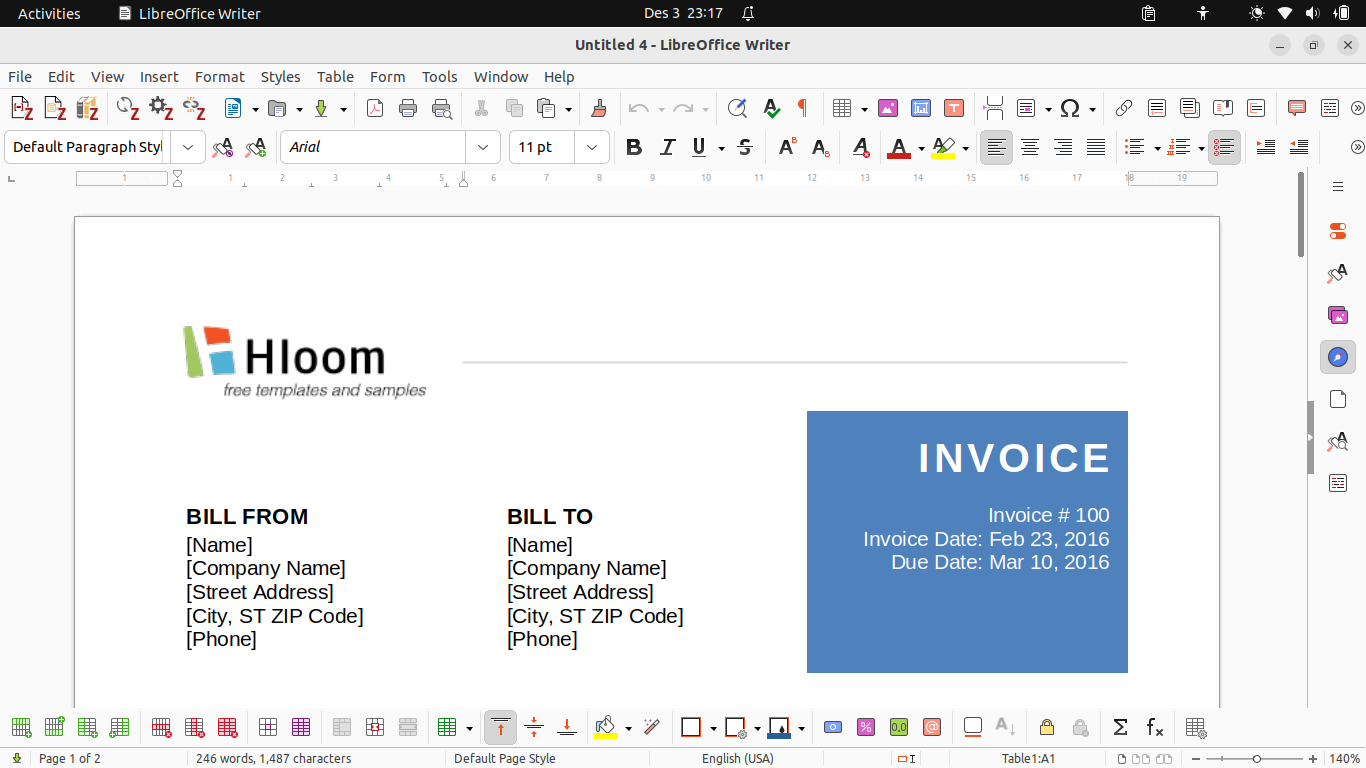Viewport: 1366px width, 768px height.
Task: Open paragraph style dropdown
Action: click(188, 147)
